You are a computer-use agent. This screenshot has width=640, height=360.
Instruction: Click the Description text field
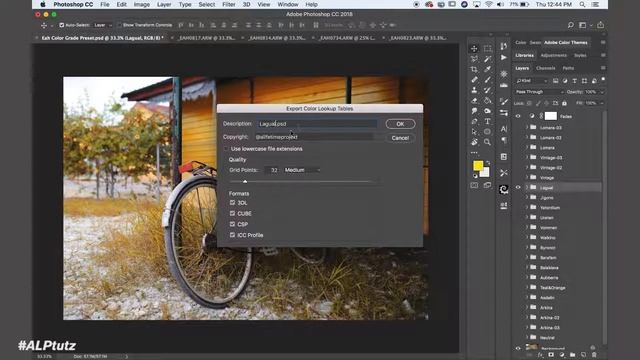pos(317,124)
